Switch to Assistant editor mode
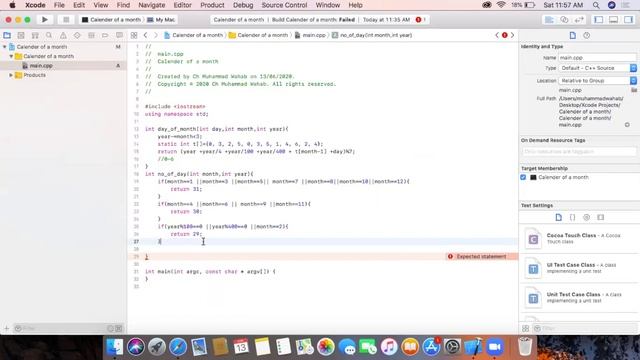The width and height of the screenshot is (640, 360). 564,20
